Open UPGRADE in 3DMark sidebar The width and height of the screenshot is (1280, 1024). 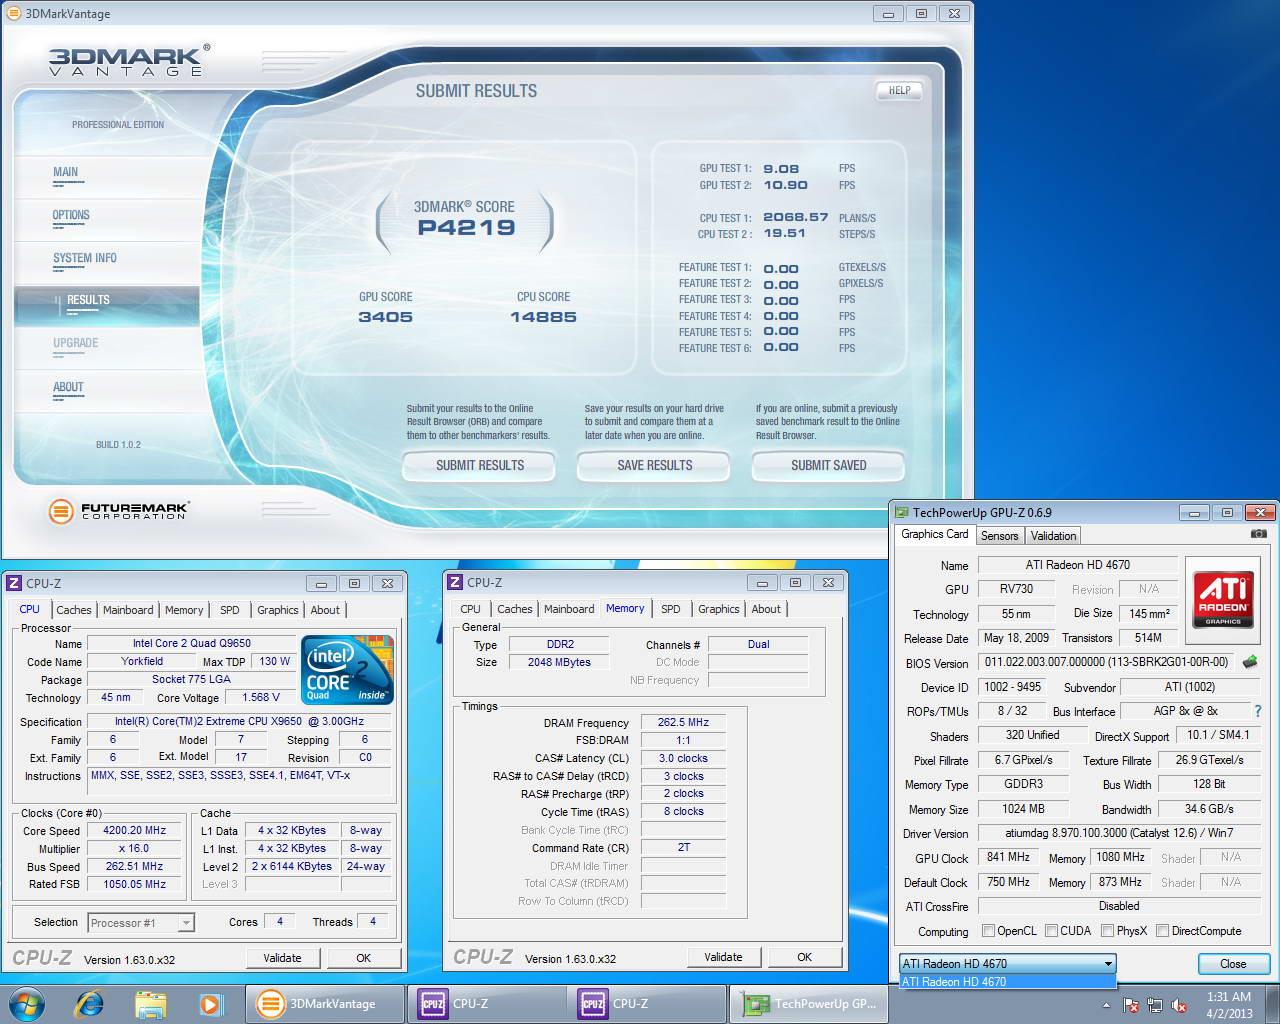pyautogui.click(x=76, y=344)
